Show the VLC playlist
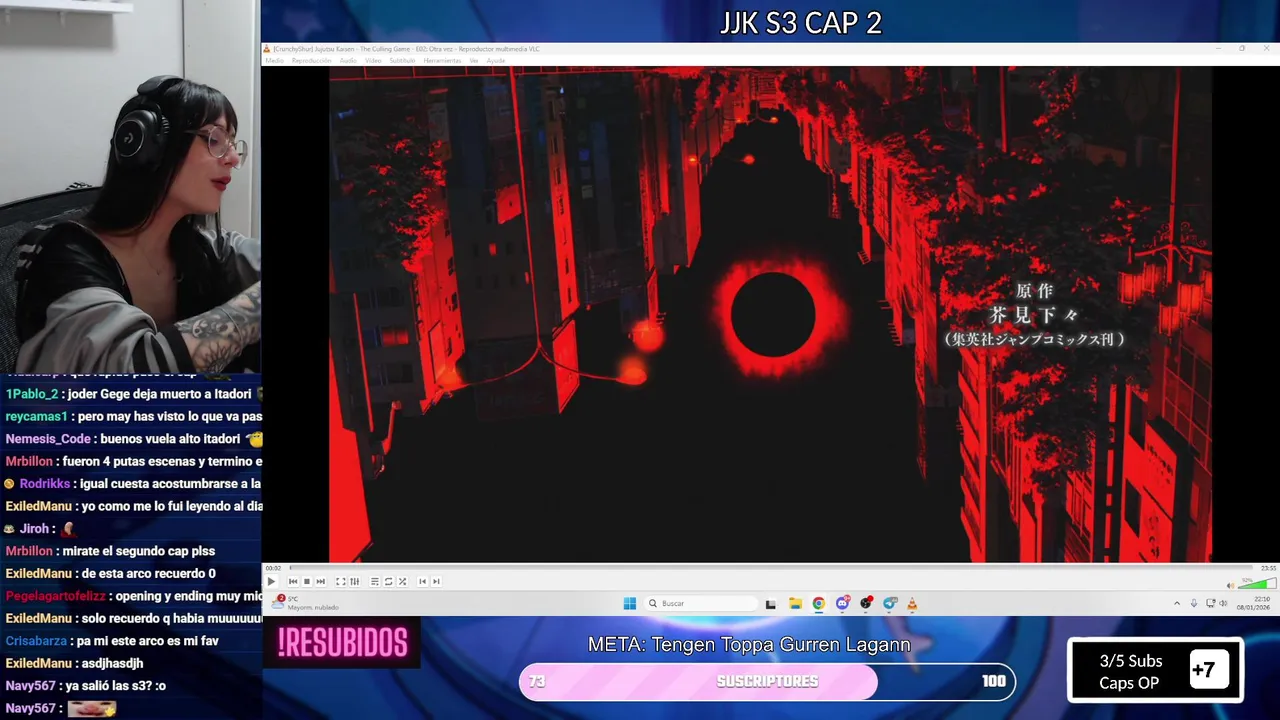Viewport: 1280px width, 720px height. [x=375, y=581]
